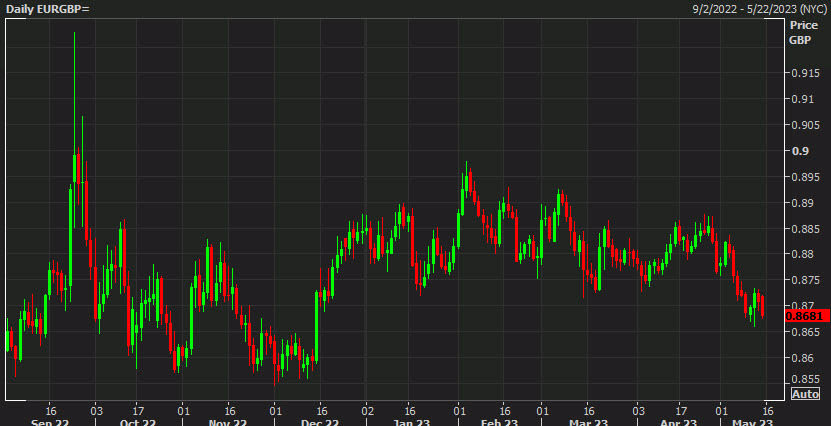Click the Nov 22 month label
Viewport: 831px width, 426px height.
click(228, 422)
